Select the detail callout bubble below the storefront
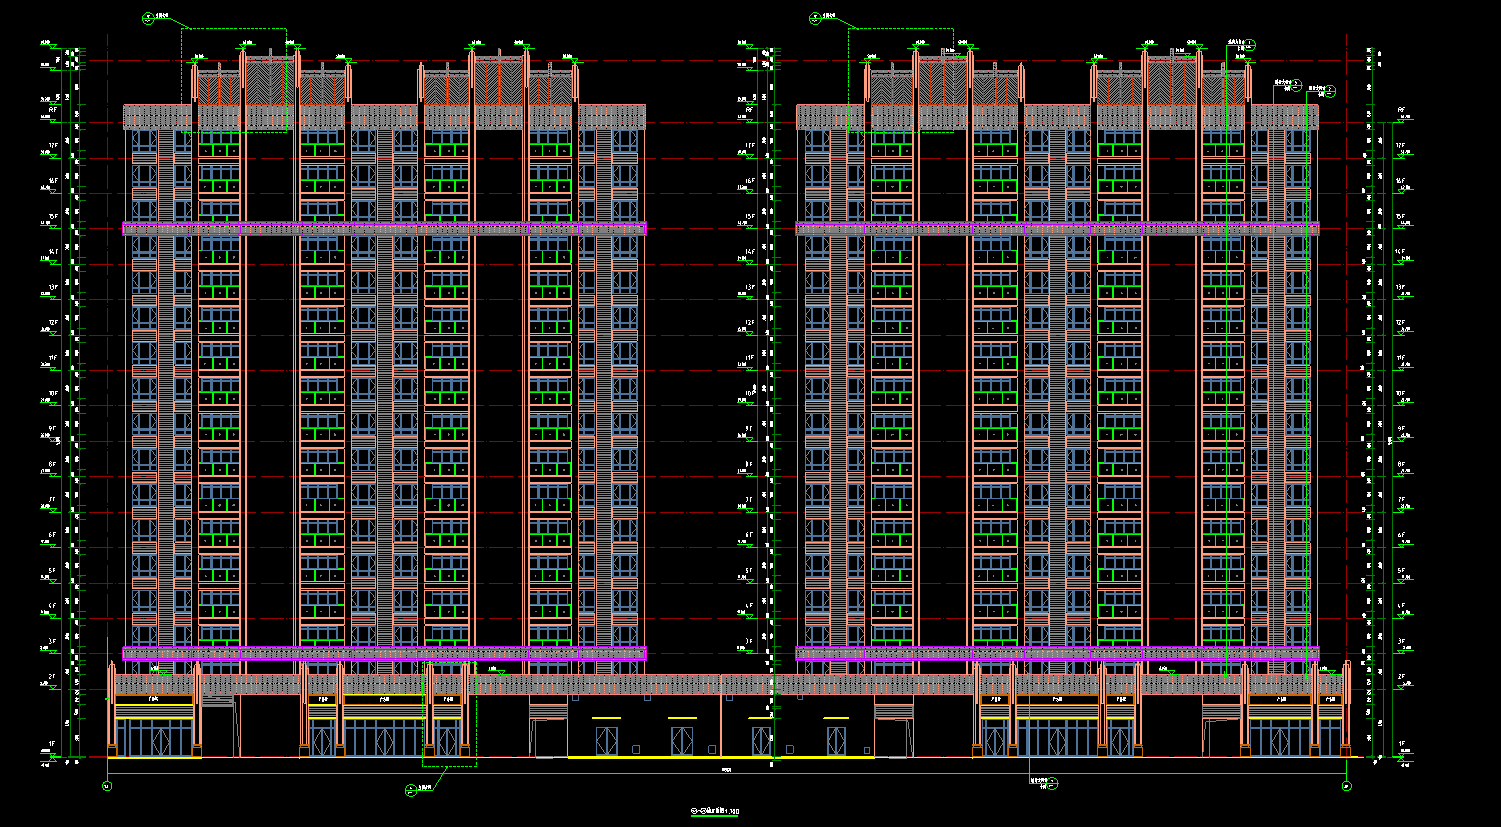Screen dimensions: 1501x827 (x=410, y=790)
